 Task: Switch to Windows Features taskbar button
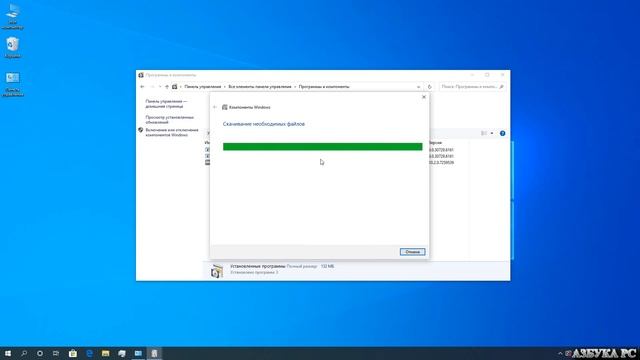click(x=154, y=353)
